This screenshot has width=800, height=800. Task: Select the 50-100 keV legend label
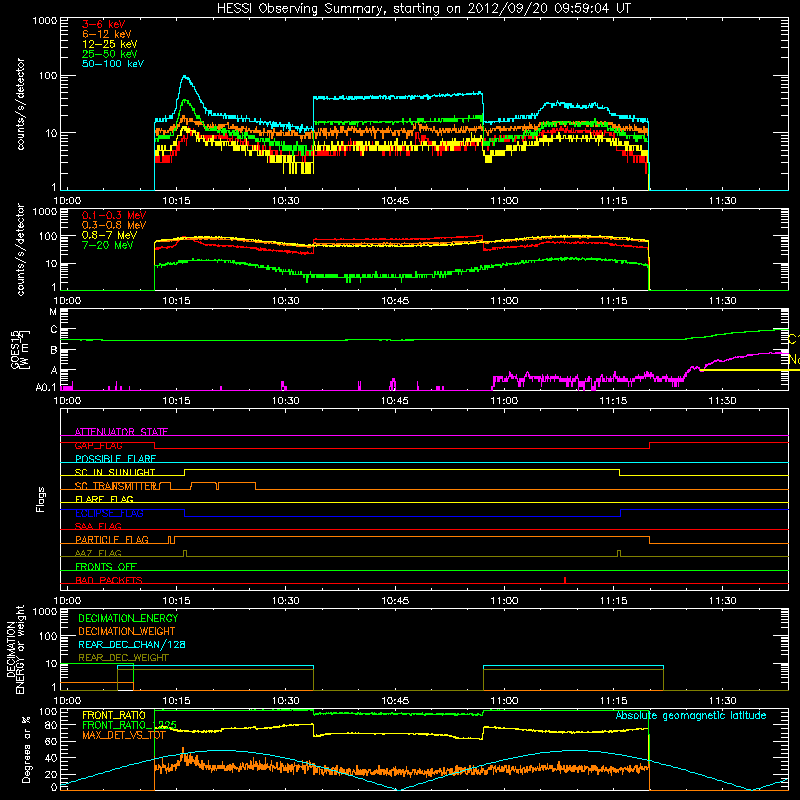pos(113,64)
